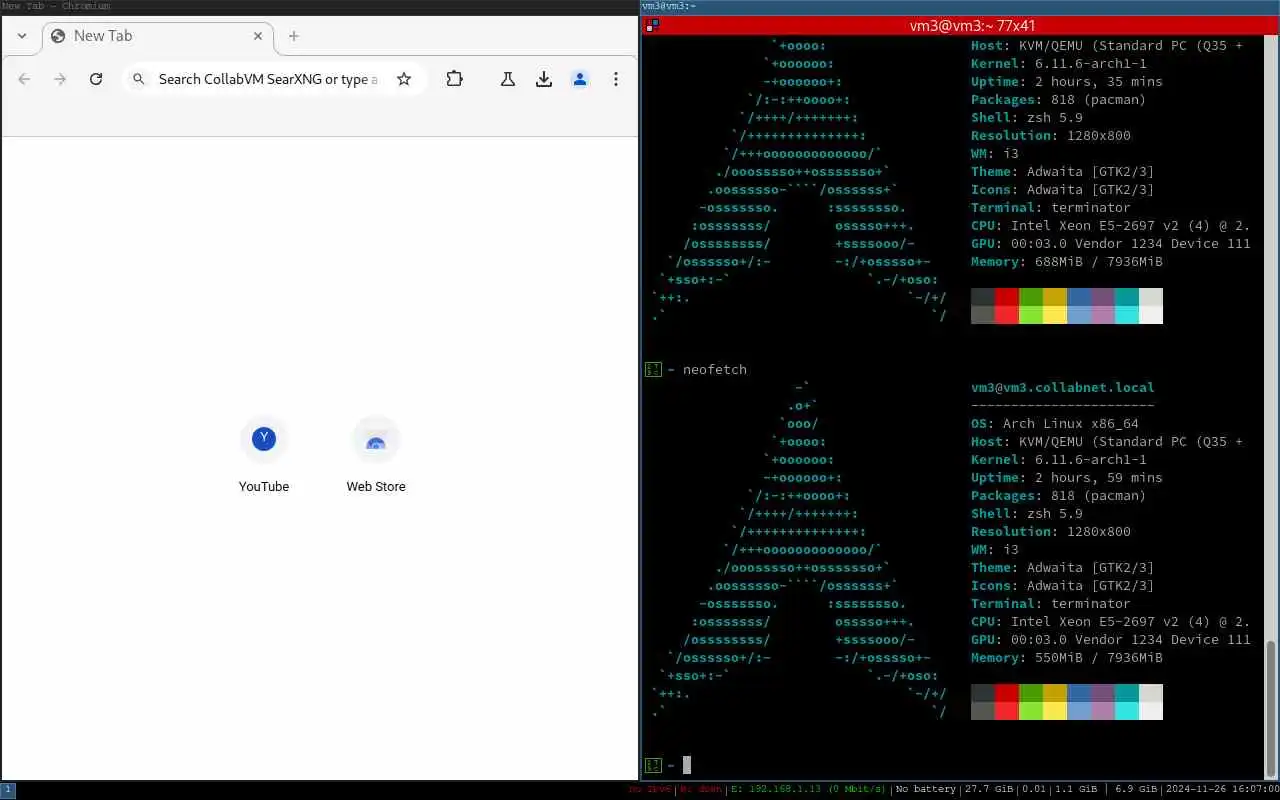Click the Terminator icon in the red titlebar
Image resolution: width=1280 pixels, height=800 pixels.
652,26
